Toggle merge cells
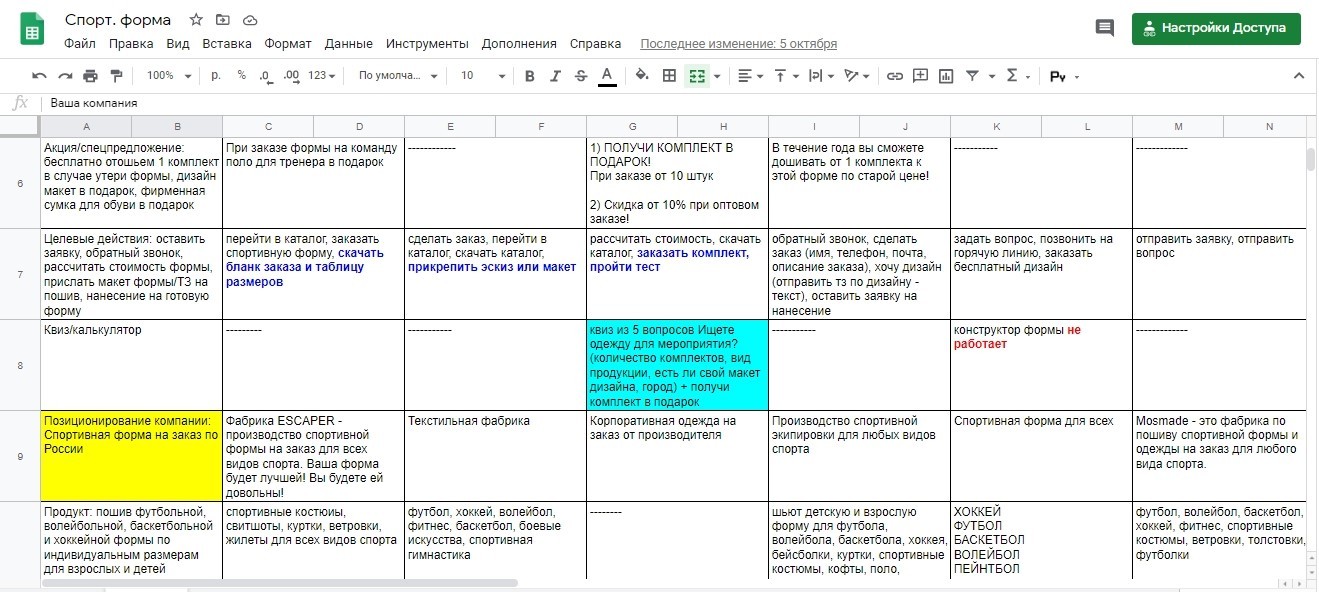The image size is (1319, 592). pyautogui.click(x=697, y=76)
